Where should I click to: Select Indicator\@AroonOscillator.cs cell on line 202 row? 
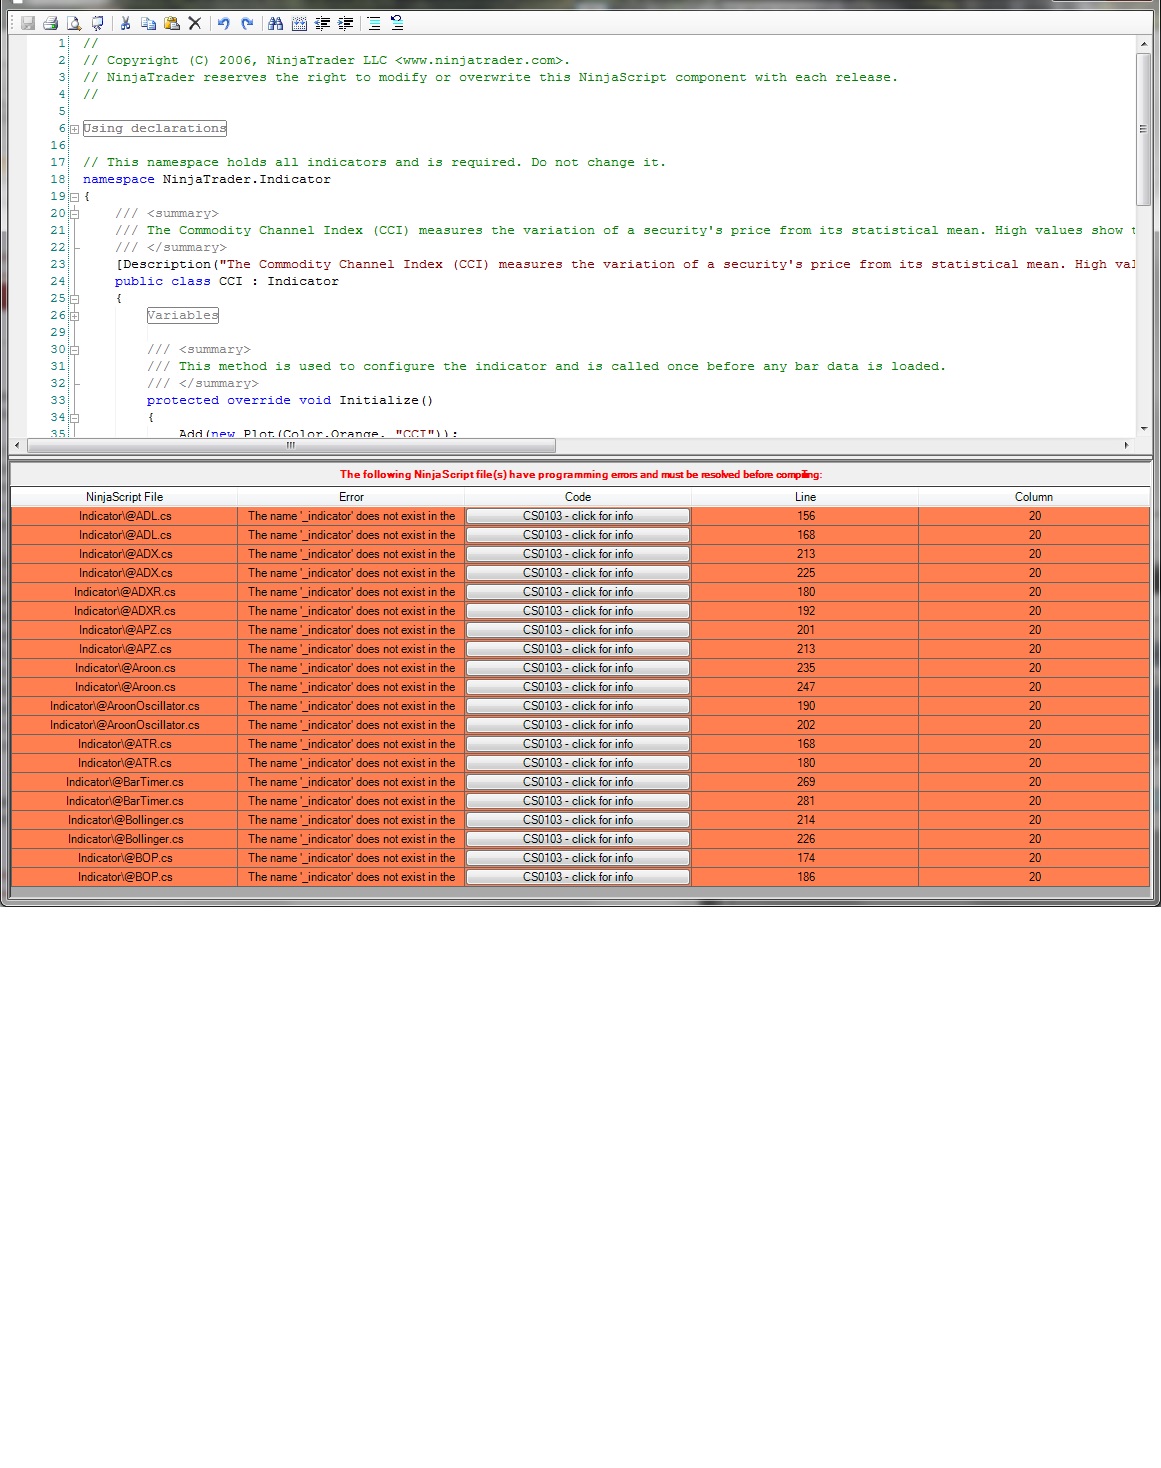(124, 725)
